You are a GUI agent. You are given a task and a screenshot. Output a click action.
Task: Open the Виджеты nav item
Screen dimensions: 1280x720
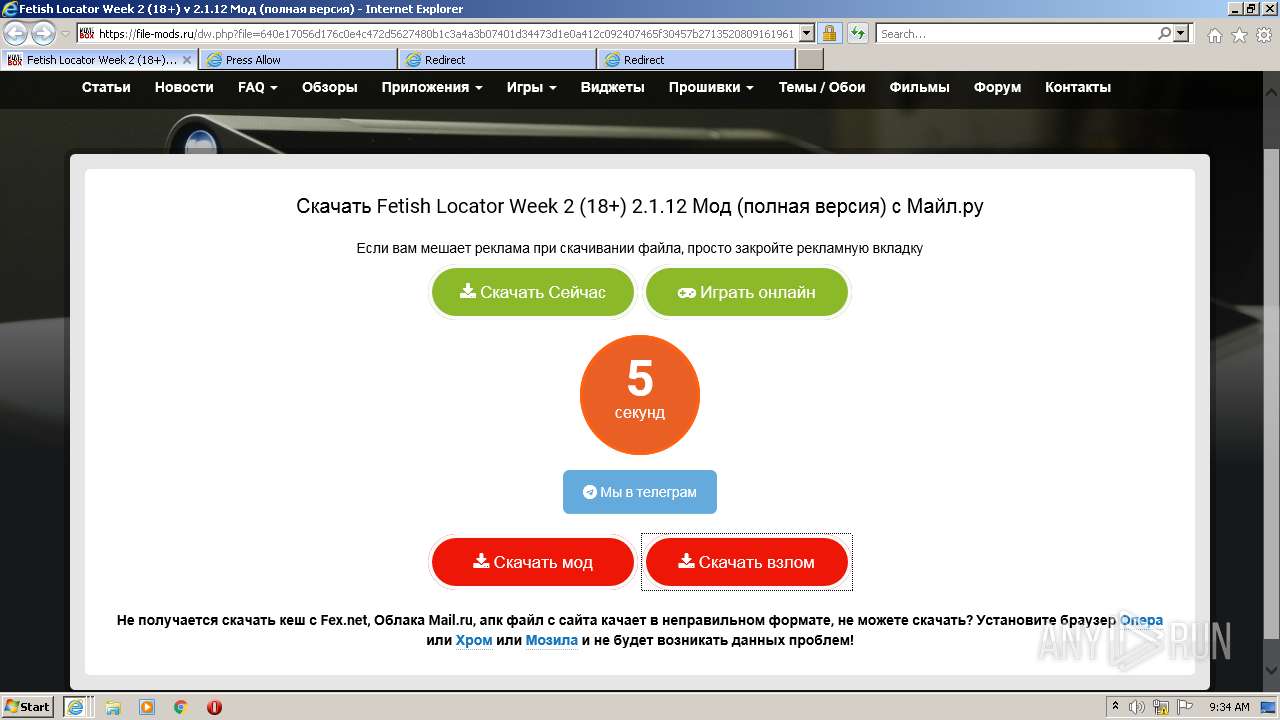pos(612,87)
